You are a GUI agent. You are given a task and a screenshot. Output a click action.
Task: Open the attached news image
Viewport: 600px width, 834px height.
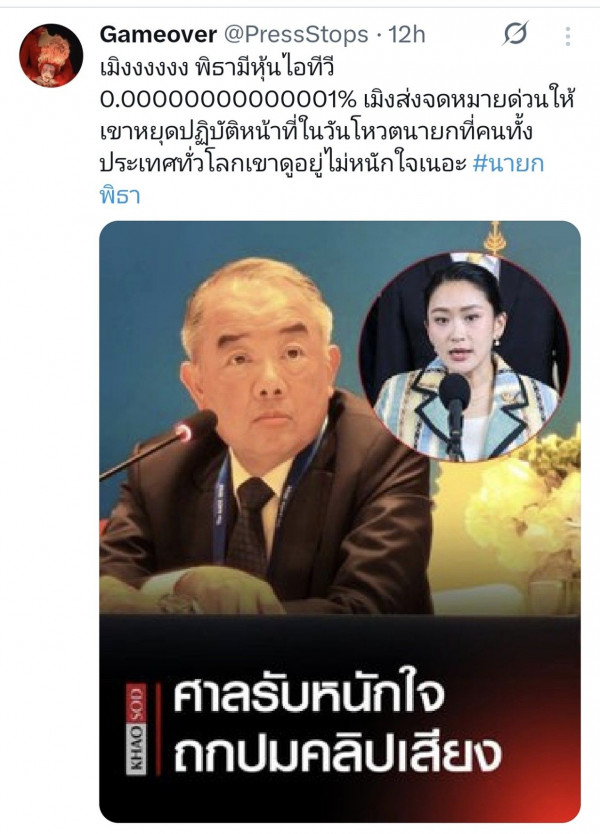[340, 521]
